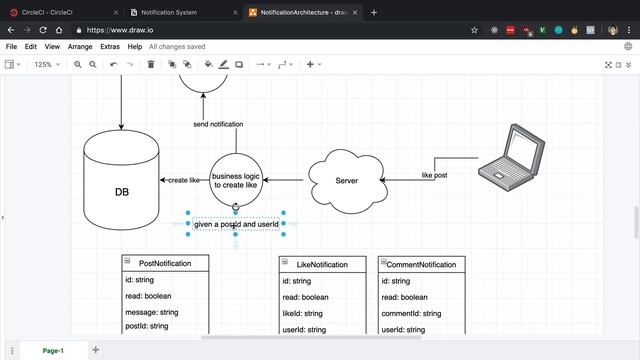Open a new browser tab
Screen dimensions: 640x360
(374, 13)
